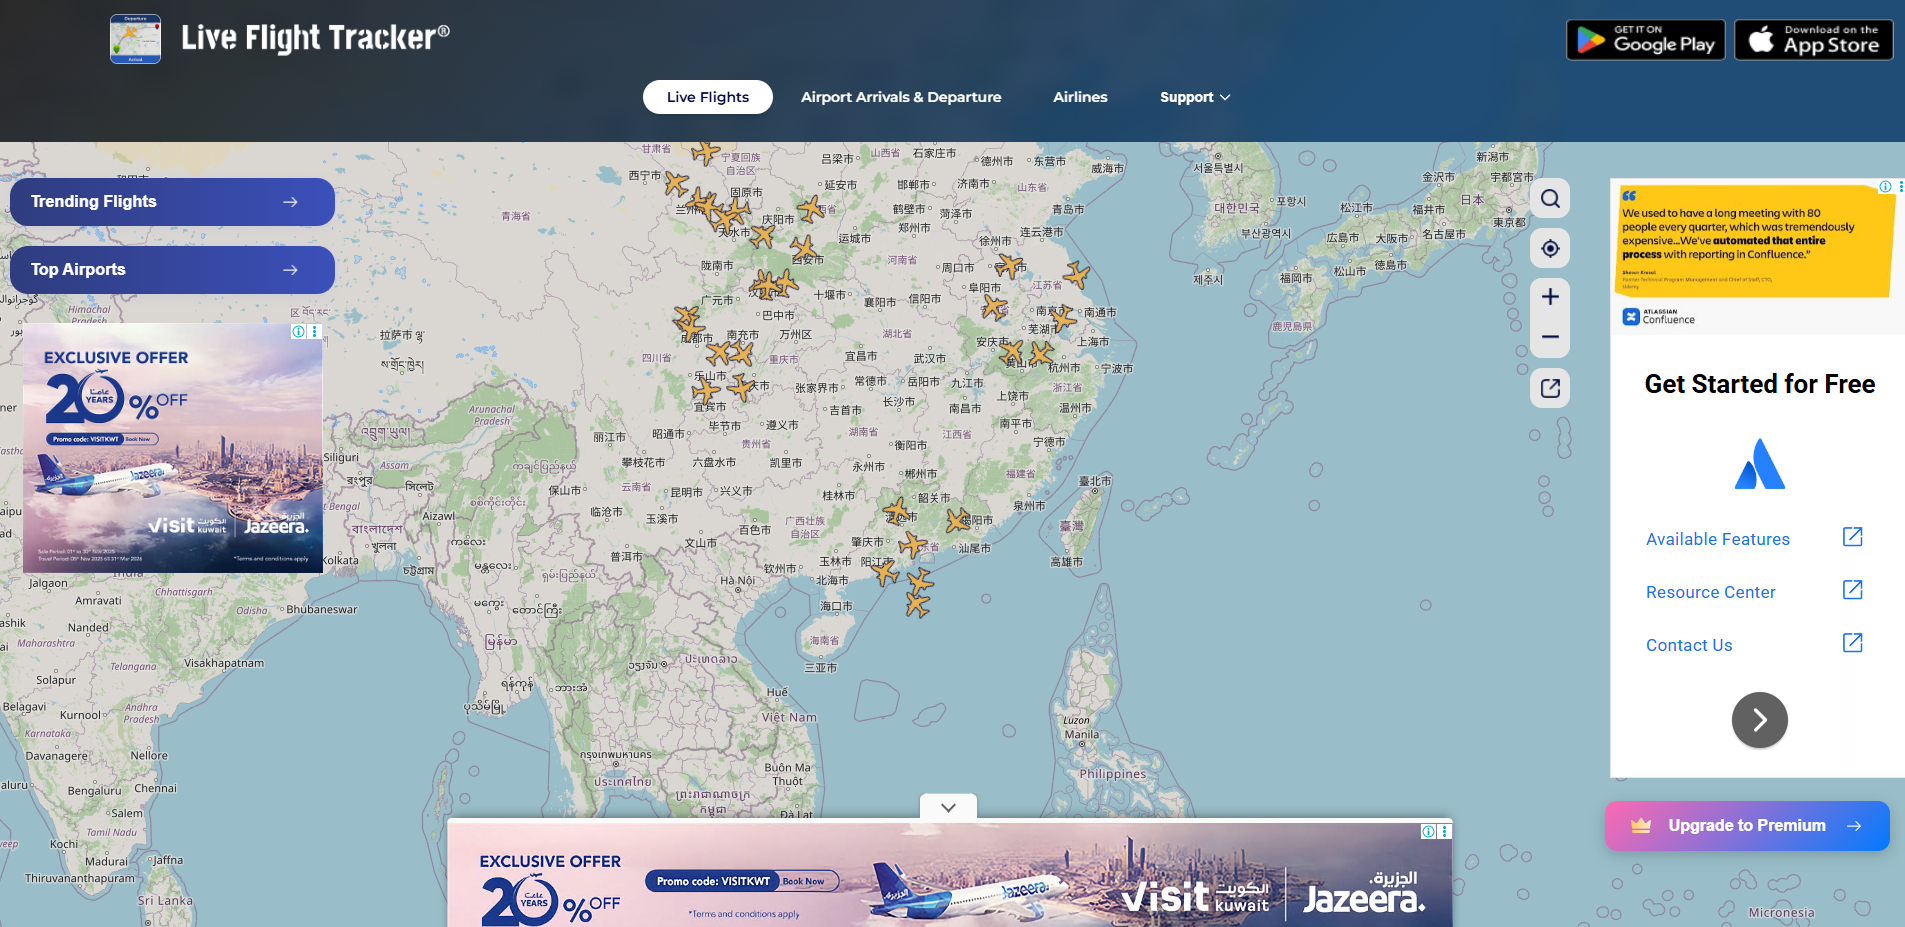Open Airport Arrivals & Departure tab

pos(900,97)
